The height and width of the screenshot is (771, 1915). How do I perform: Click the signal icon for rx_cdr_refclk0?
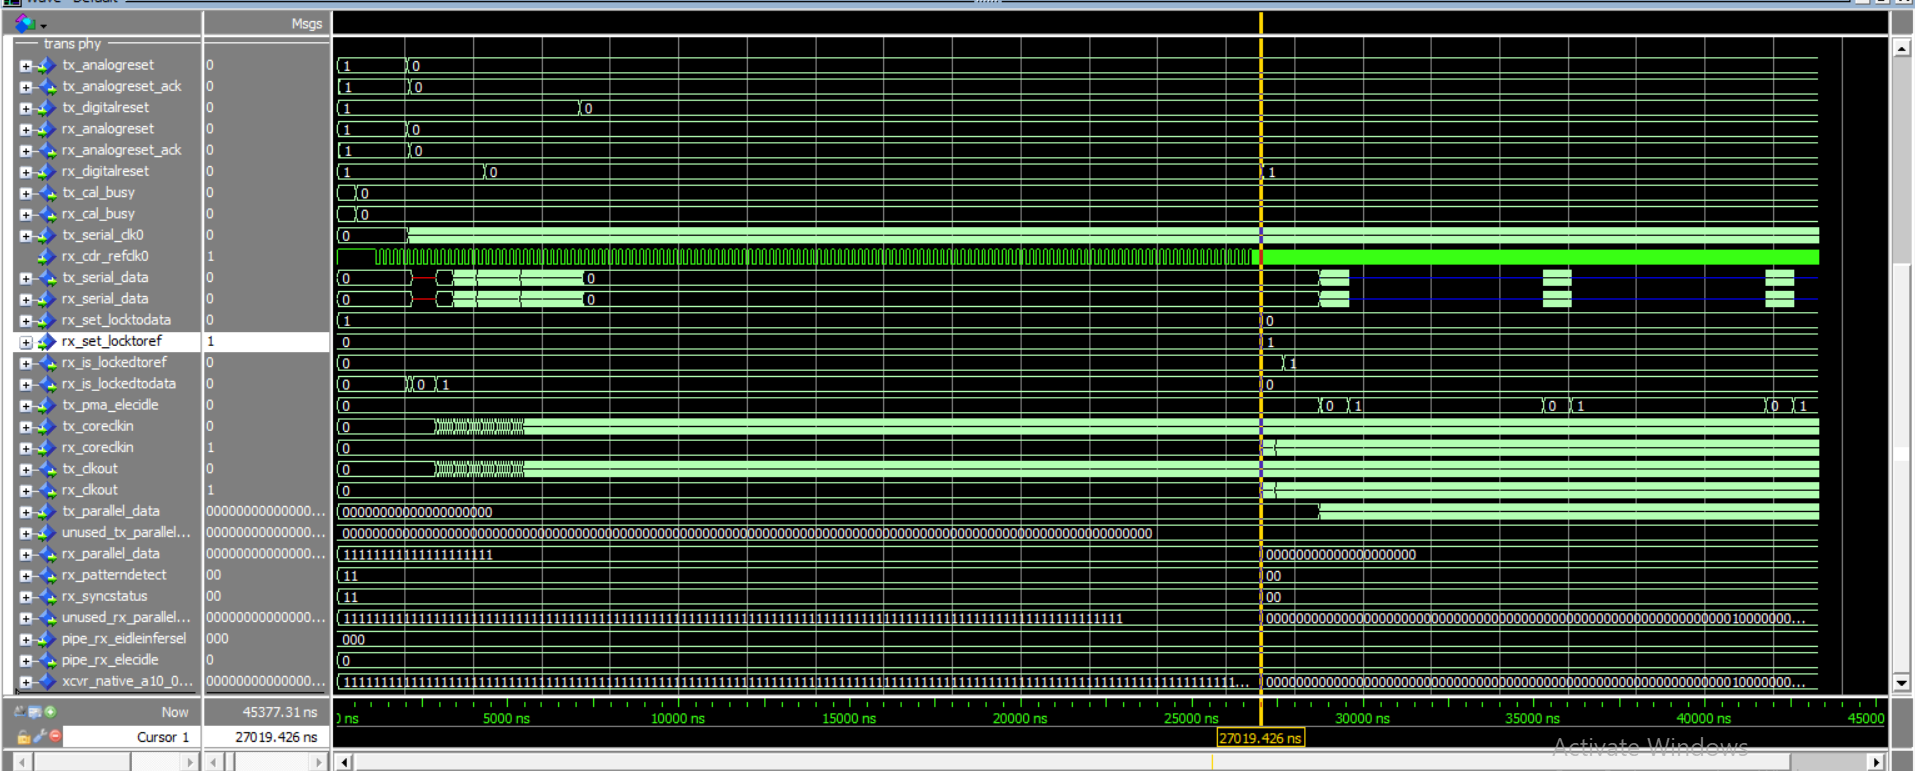click(x=46, y=257)
